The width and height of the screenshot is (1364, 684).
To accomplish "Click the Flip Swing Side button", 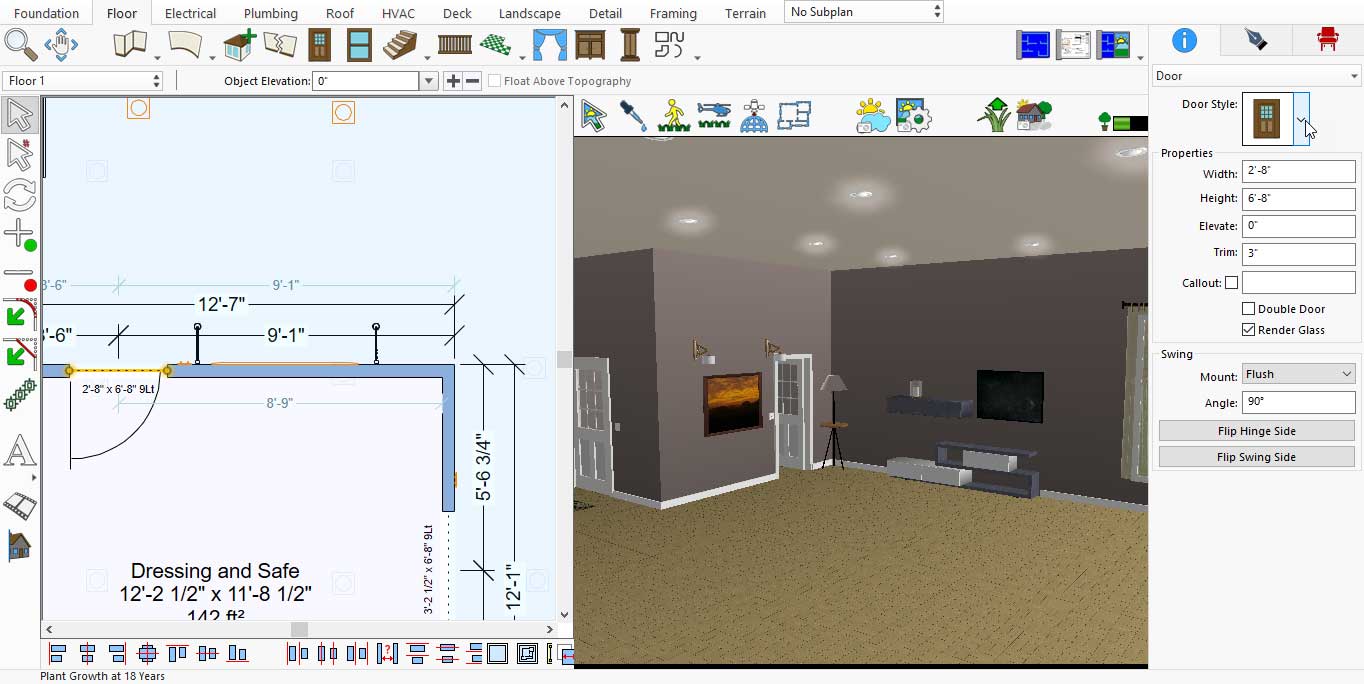I will click(x=1256, y=457).
